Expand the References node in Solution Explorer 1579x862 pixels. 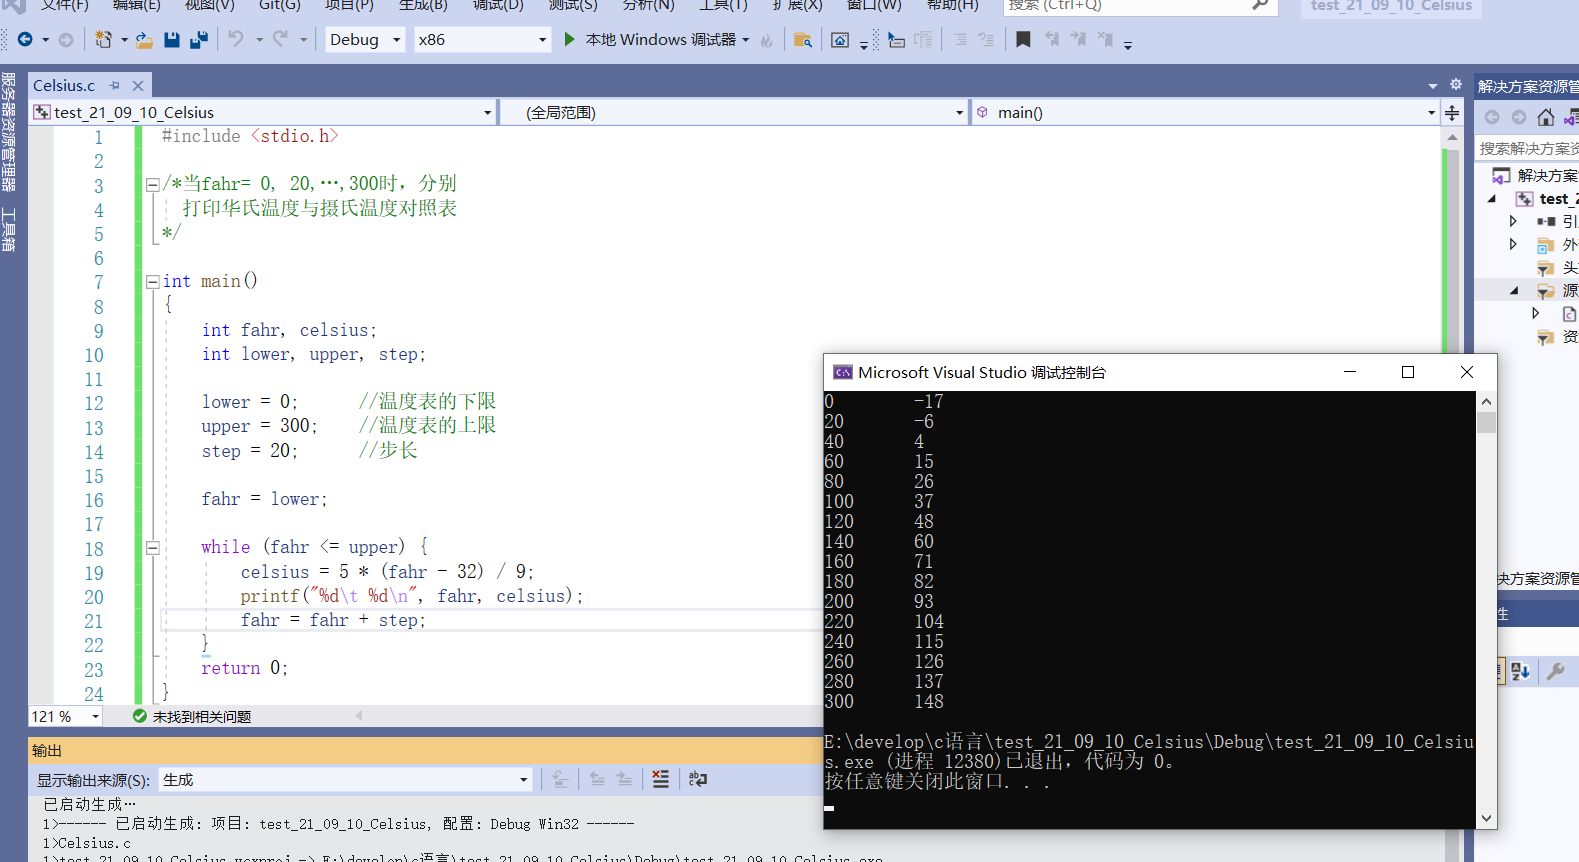click(1513, 221)
